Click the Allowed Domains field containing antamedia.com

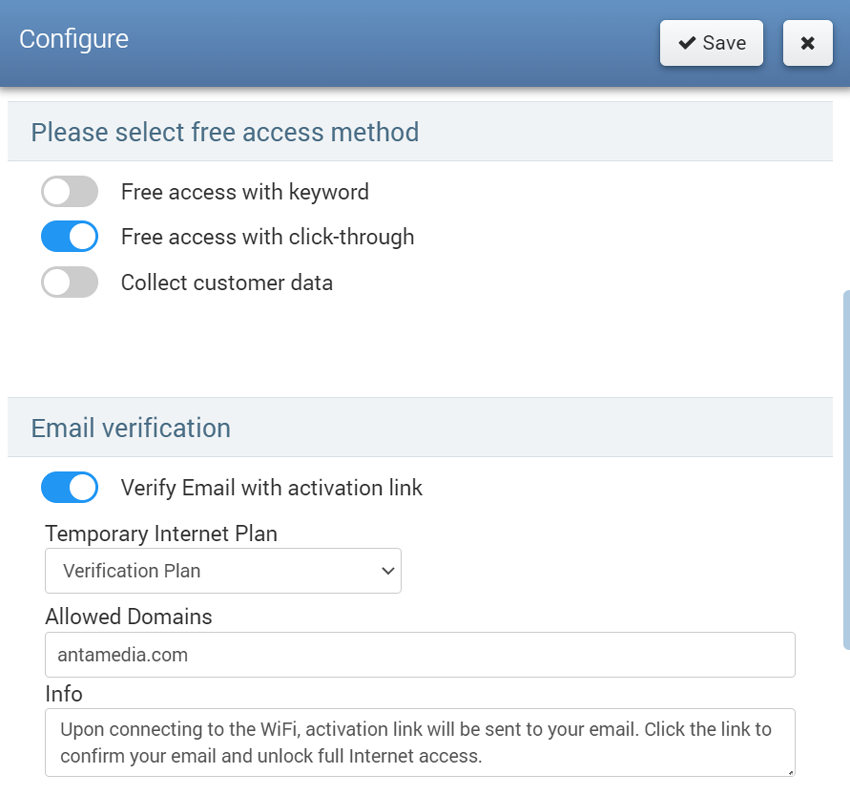(x=420, y=655)
